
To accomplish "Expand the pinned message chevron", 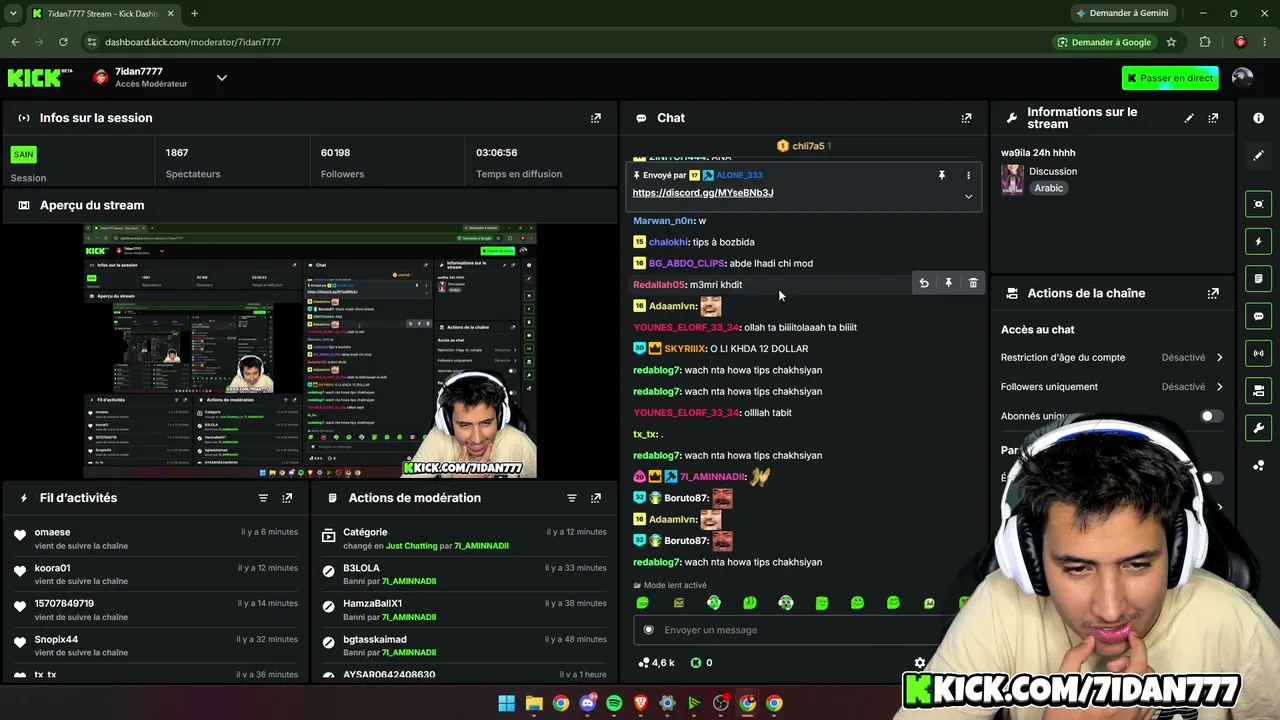I will click(968, 196).
